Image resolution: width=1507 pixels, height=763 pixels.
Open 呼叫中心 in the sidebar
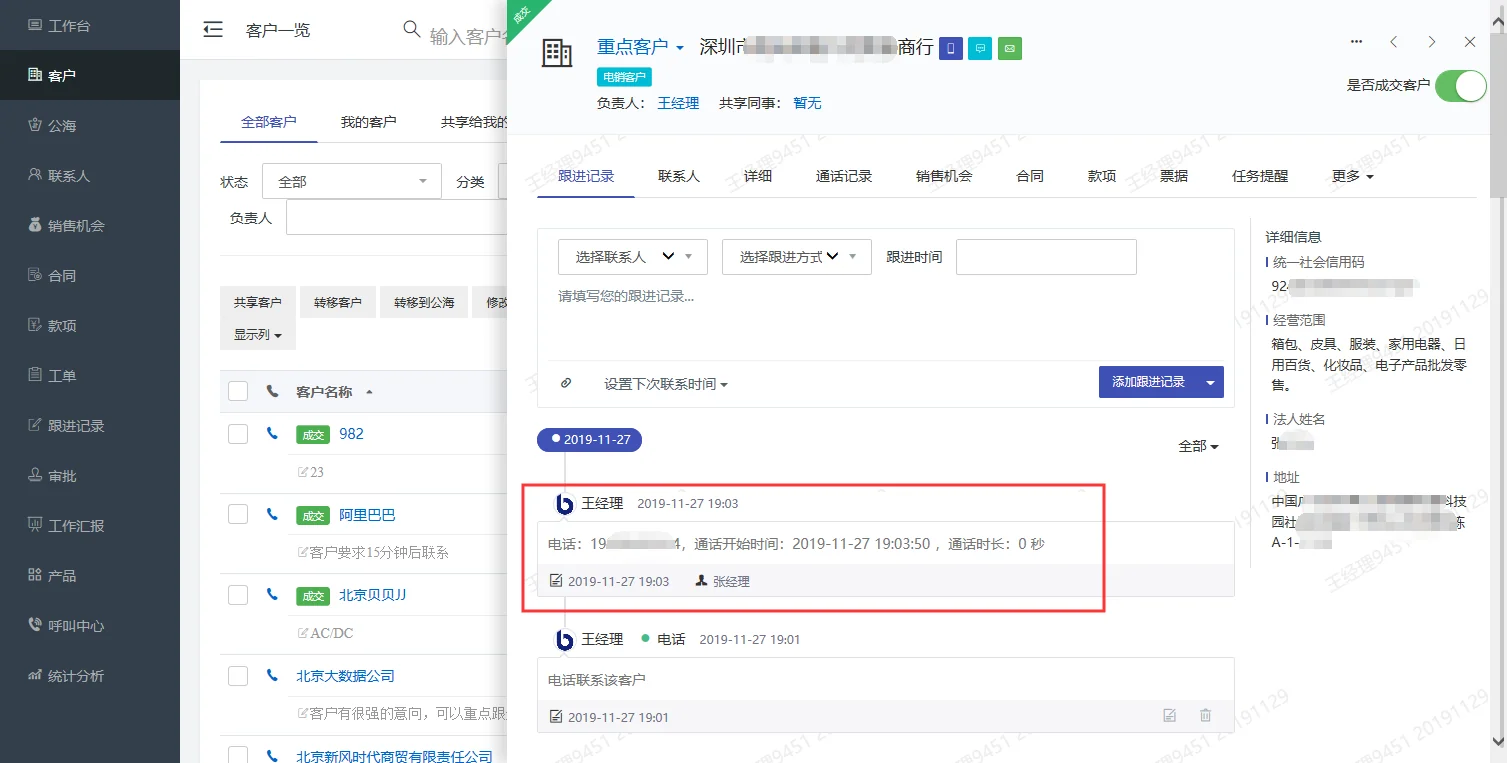coord(90,625)
